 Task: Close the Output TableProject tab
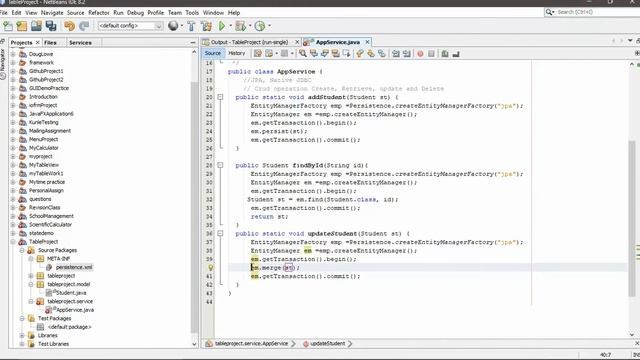297,42
